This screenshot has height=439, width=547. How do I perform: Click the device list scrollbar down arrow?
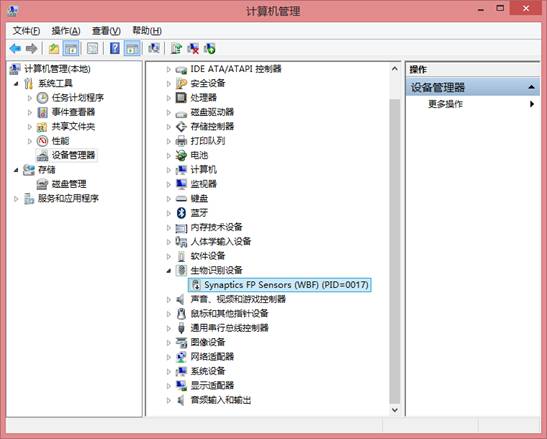point(395,410)
